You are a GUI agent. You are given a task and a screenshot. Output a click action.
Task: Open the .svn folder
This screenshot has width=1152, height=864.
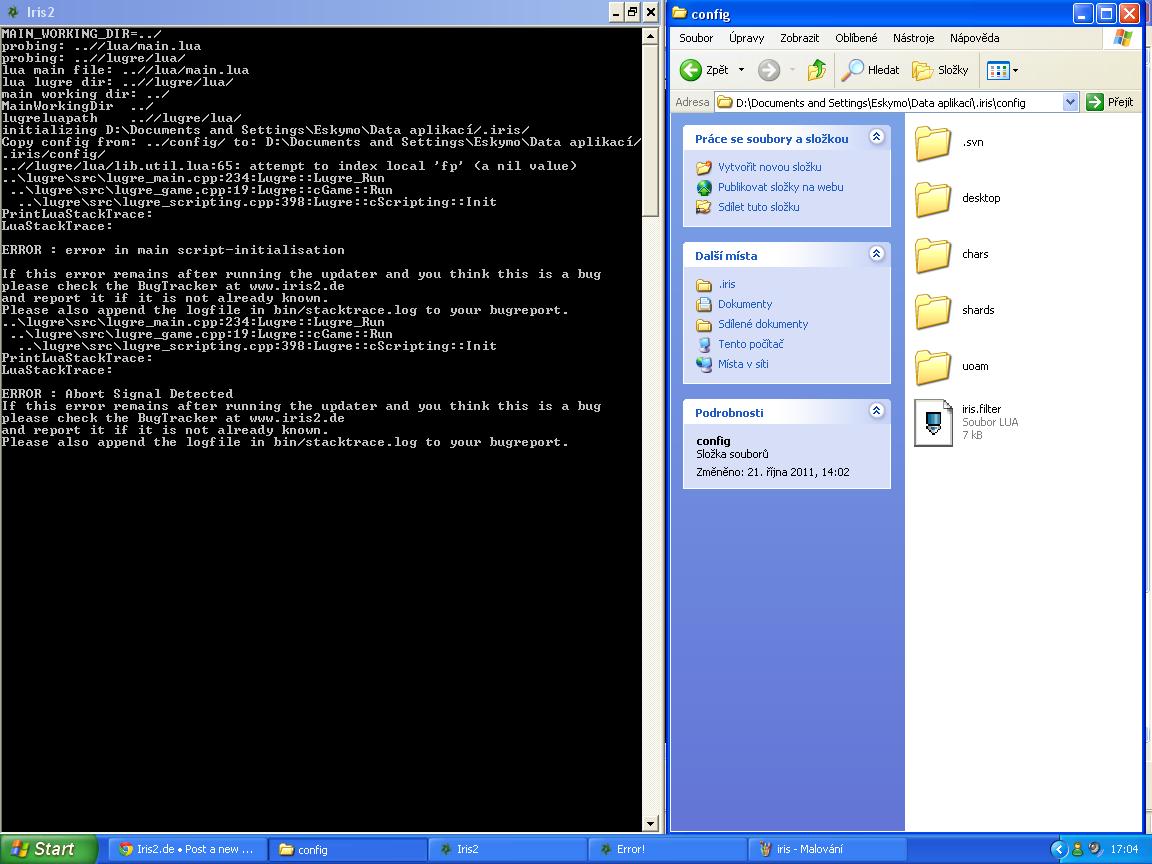[933, 143]
